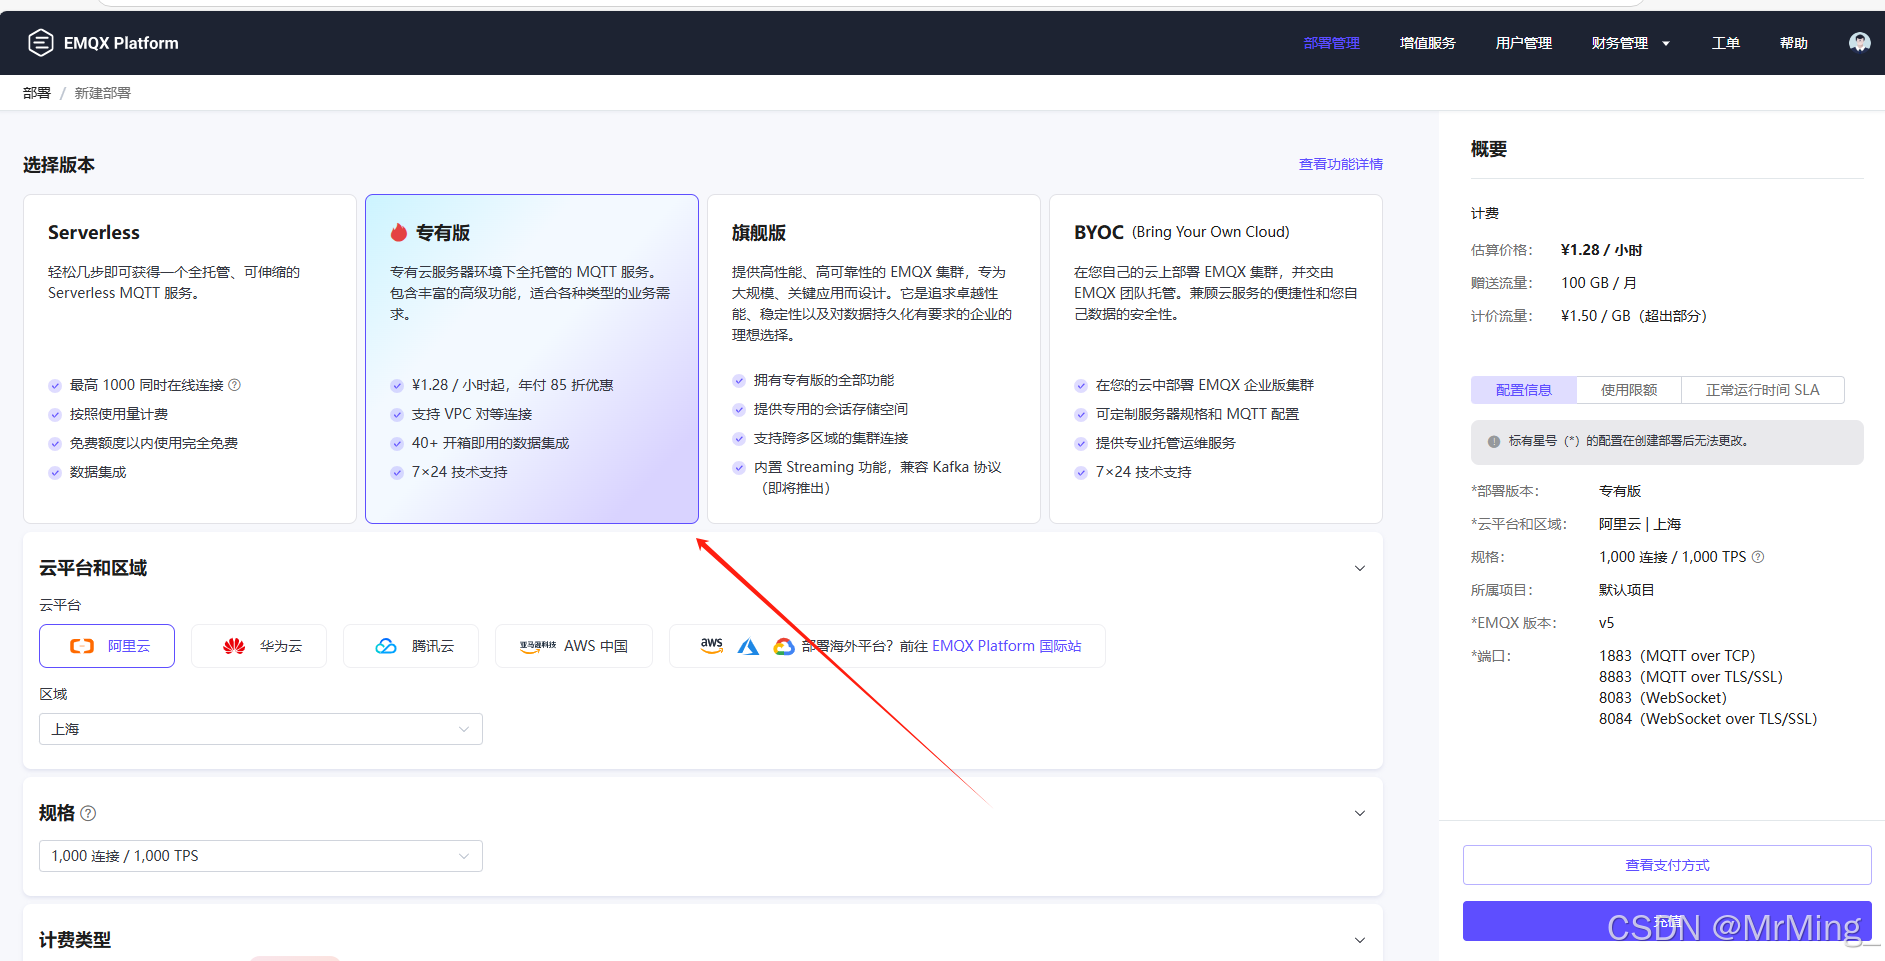Open 帮助 in top navigation
The image size is (1885, 961).
[x=1794, y=43]
